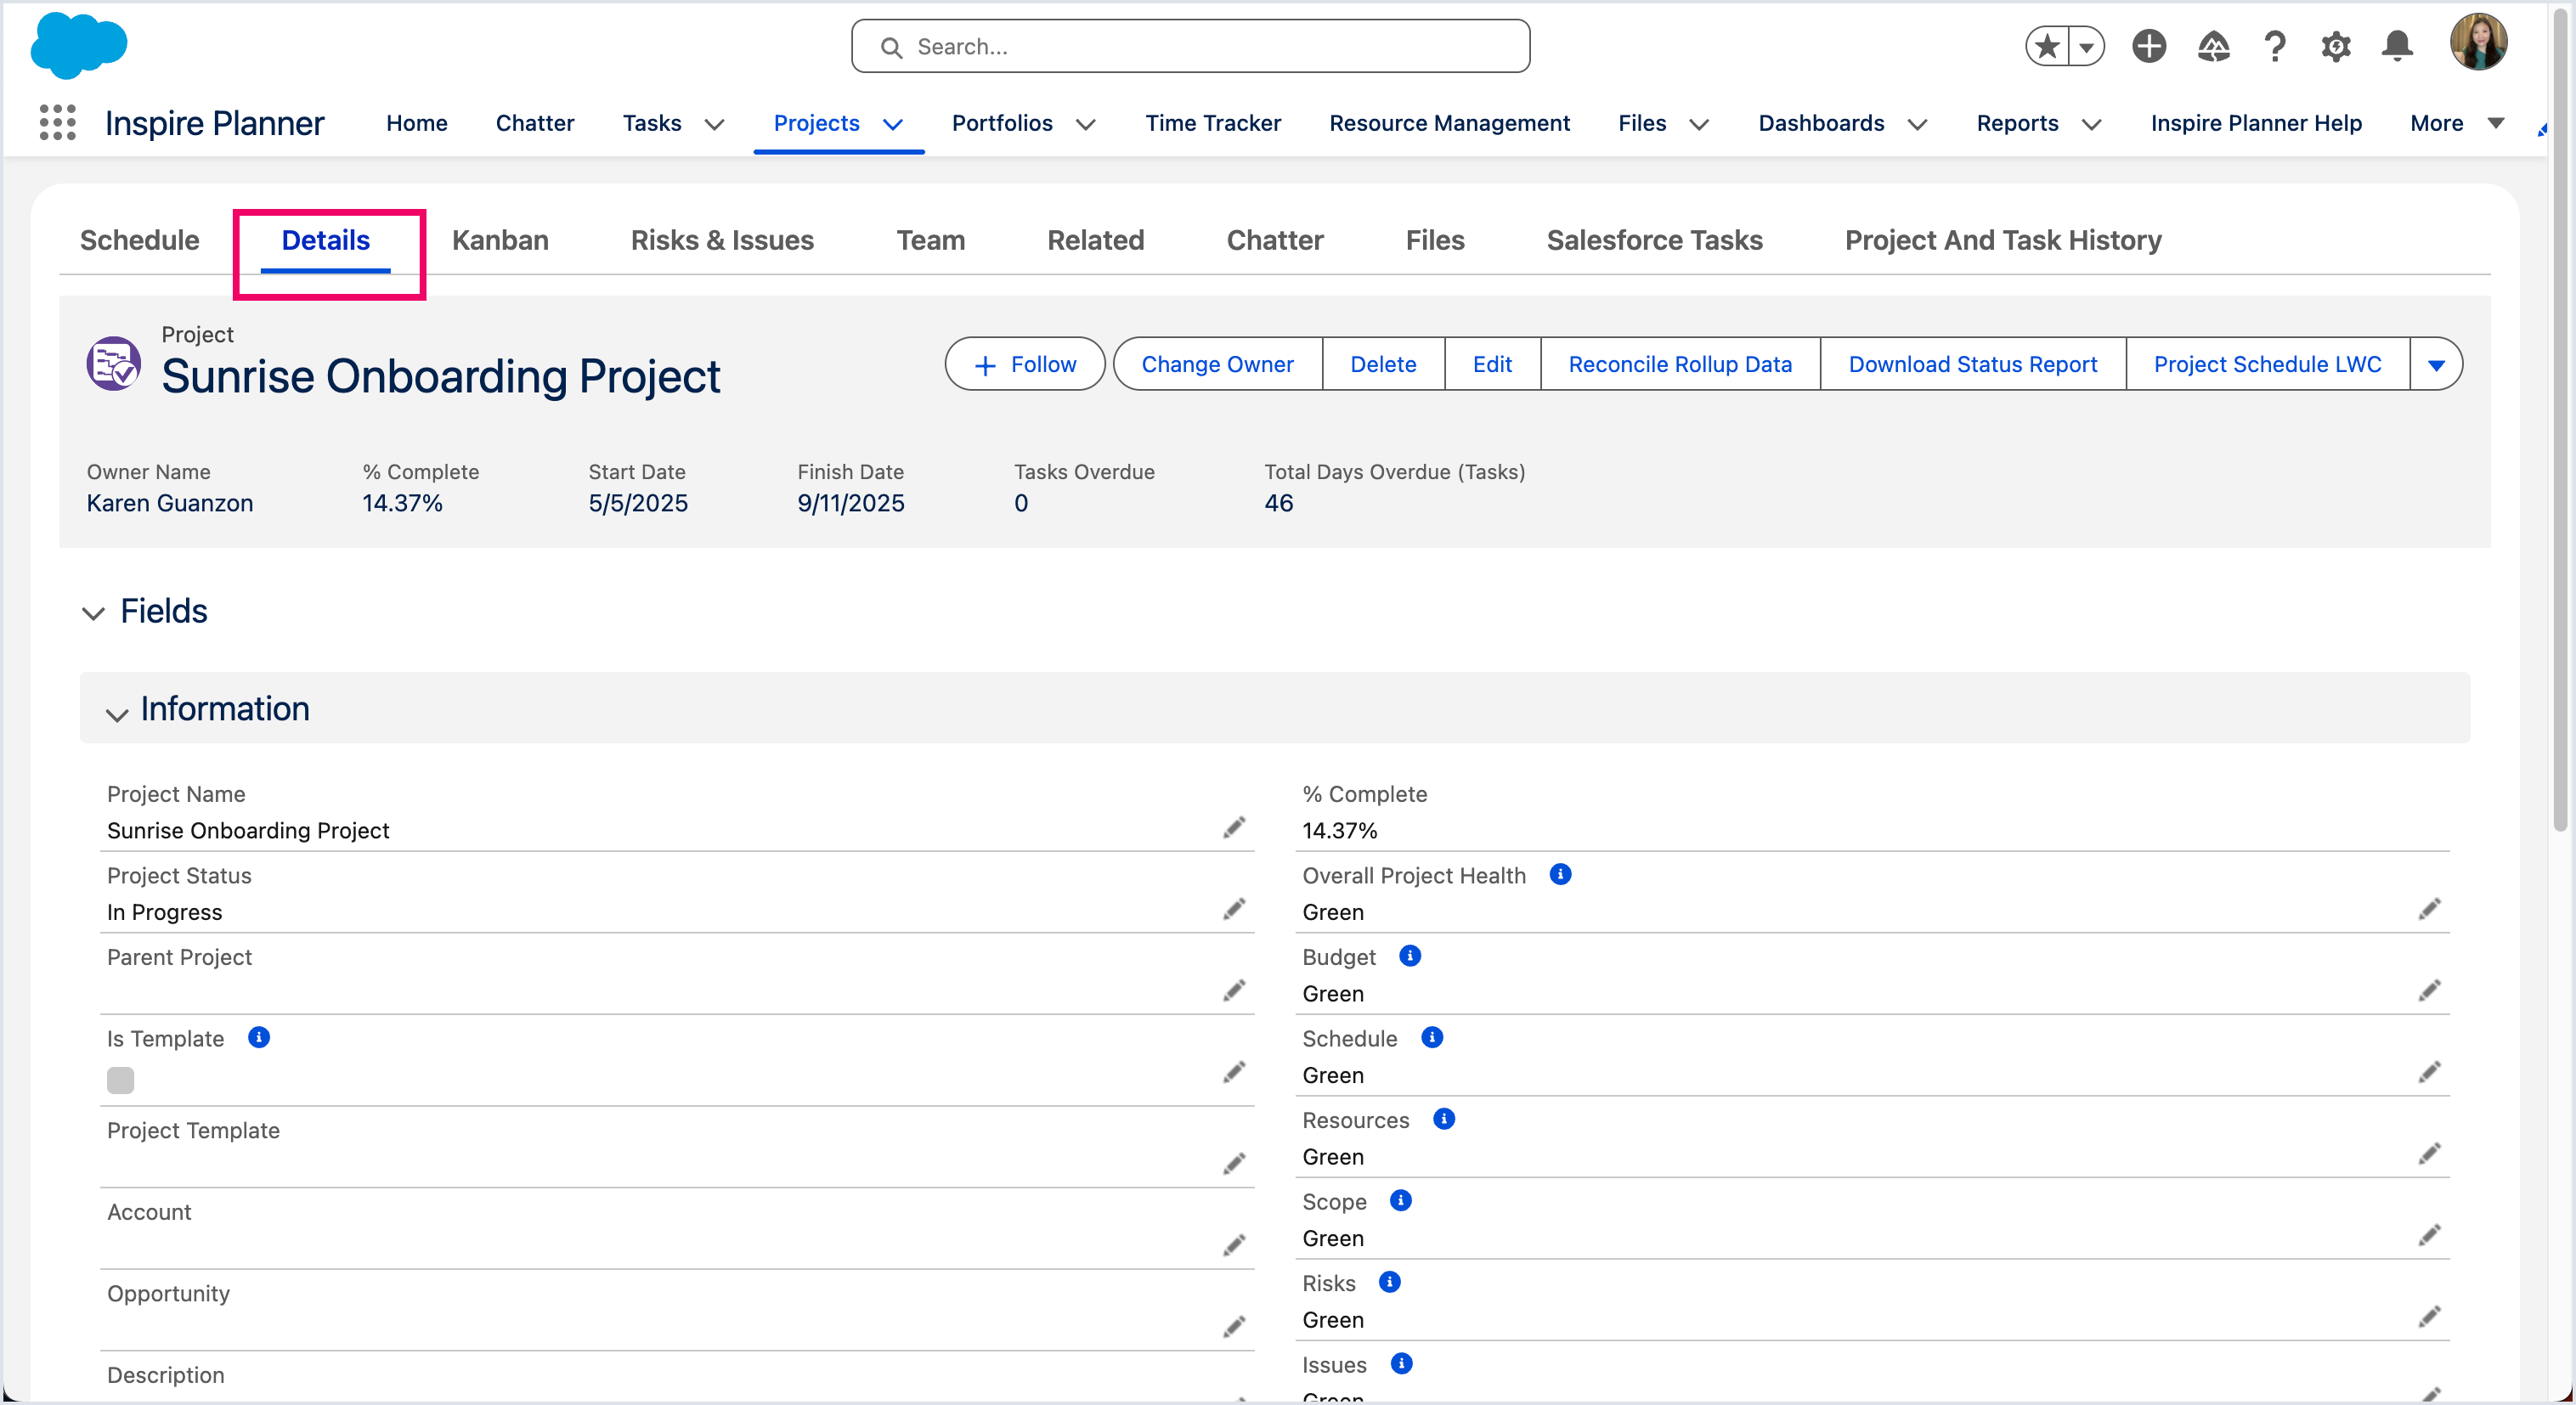The image size is (2576, 1405).
Task: Open the More navigation menu
Action: click(x=2457, y=123)
